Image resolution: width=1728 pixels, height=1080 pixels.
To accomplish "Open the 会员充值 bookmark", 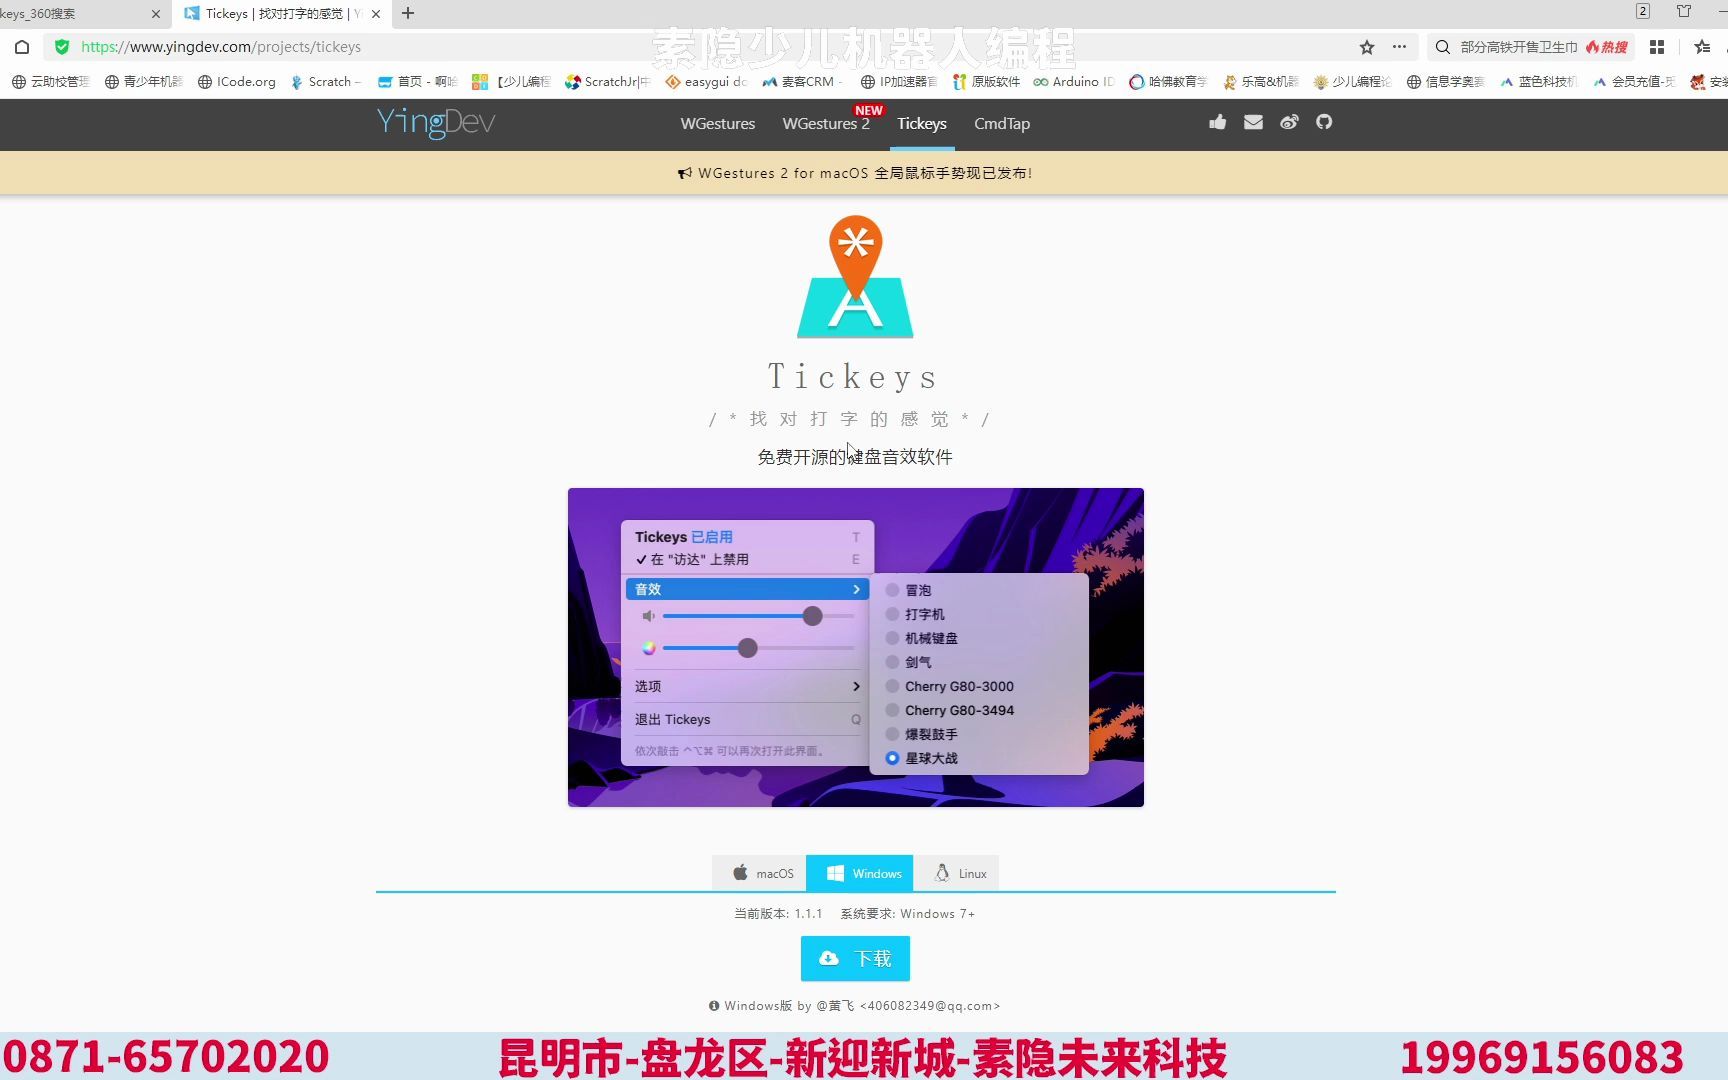I will pos(1633,82).
